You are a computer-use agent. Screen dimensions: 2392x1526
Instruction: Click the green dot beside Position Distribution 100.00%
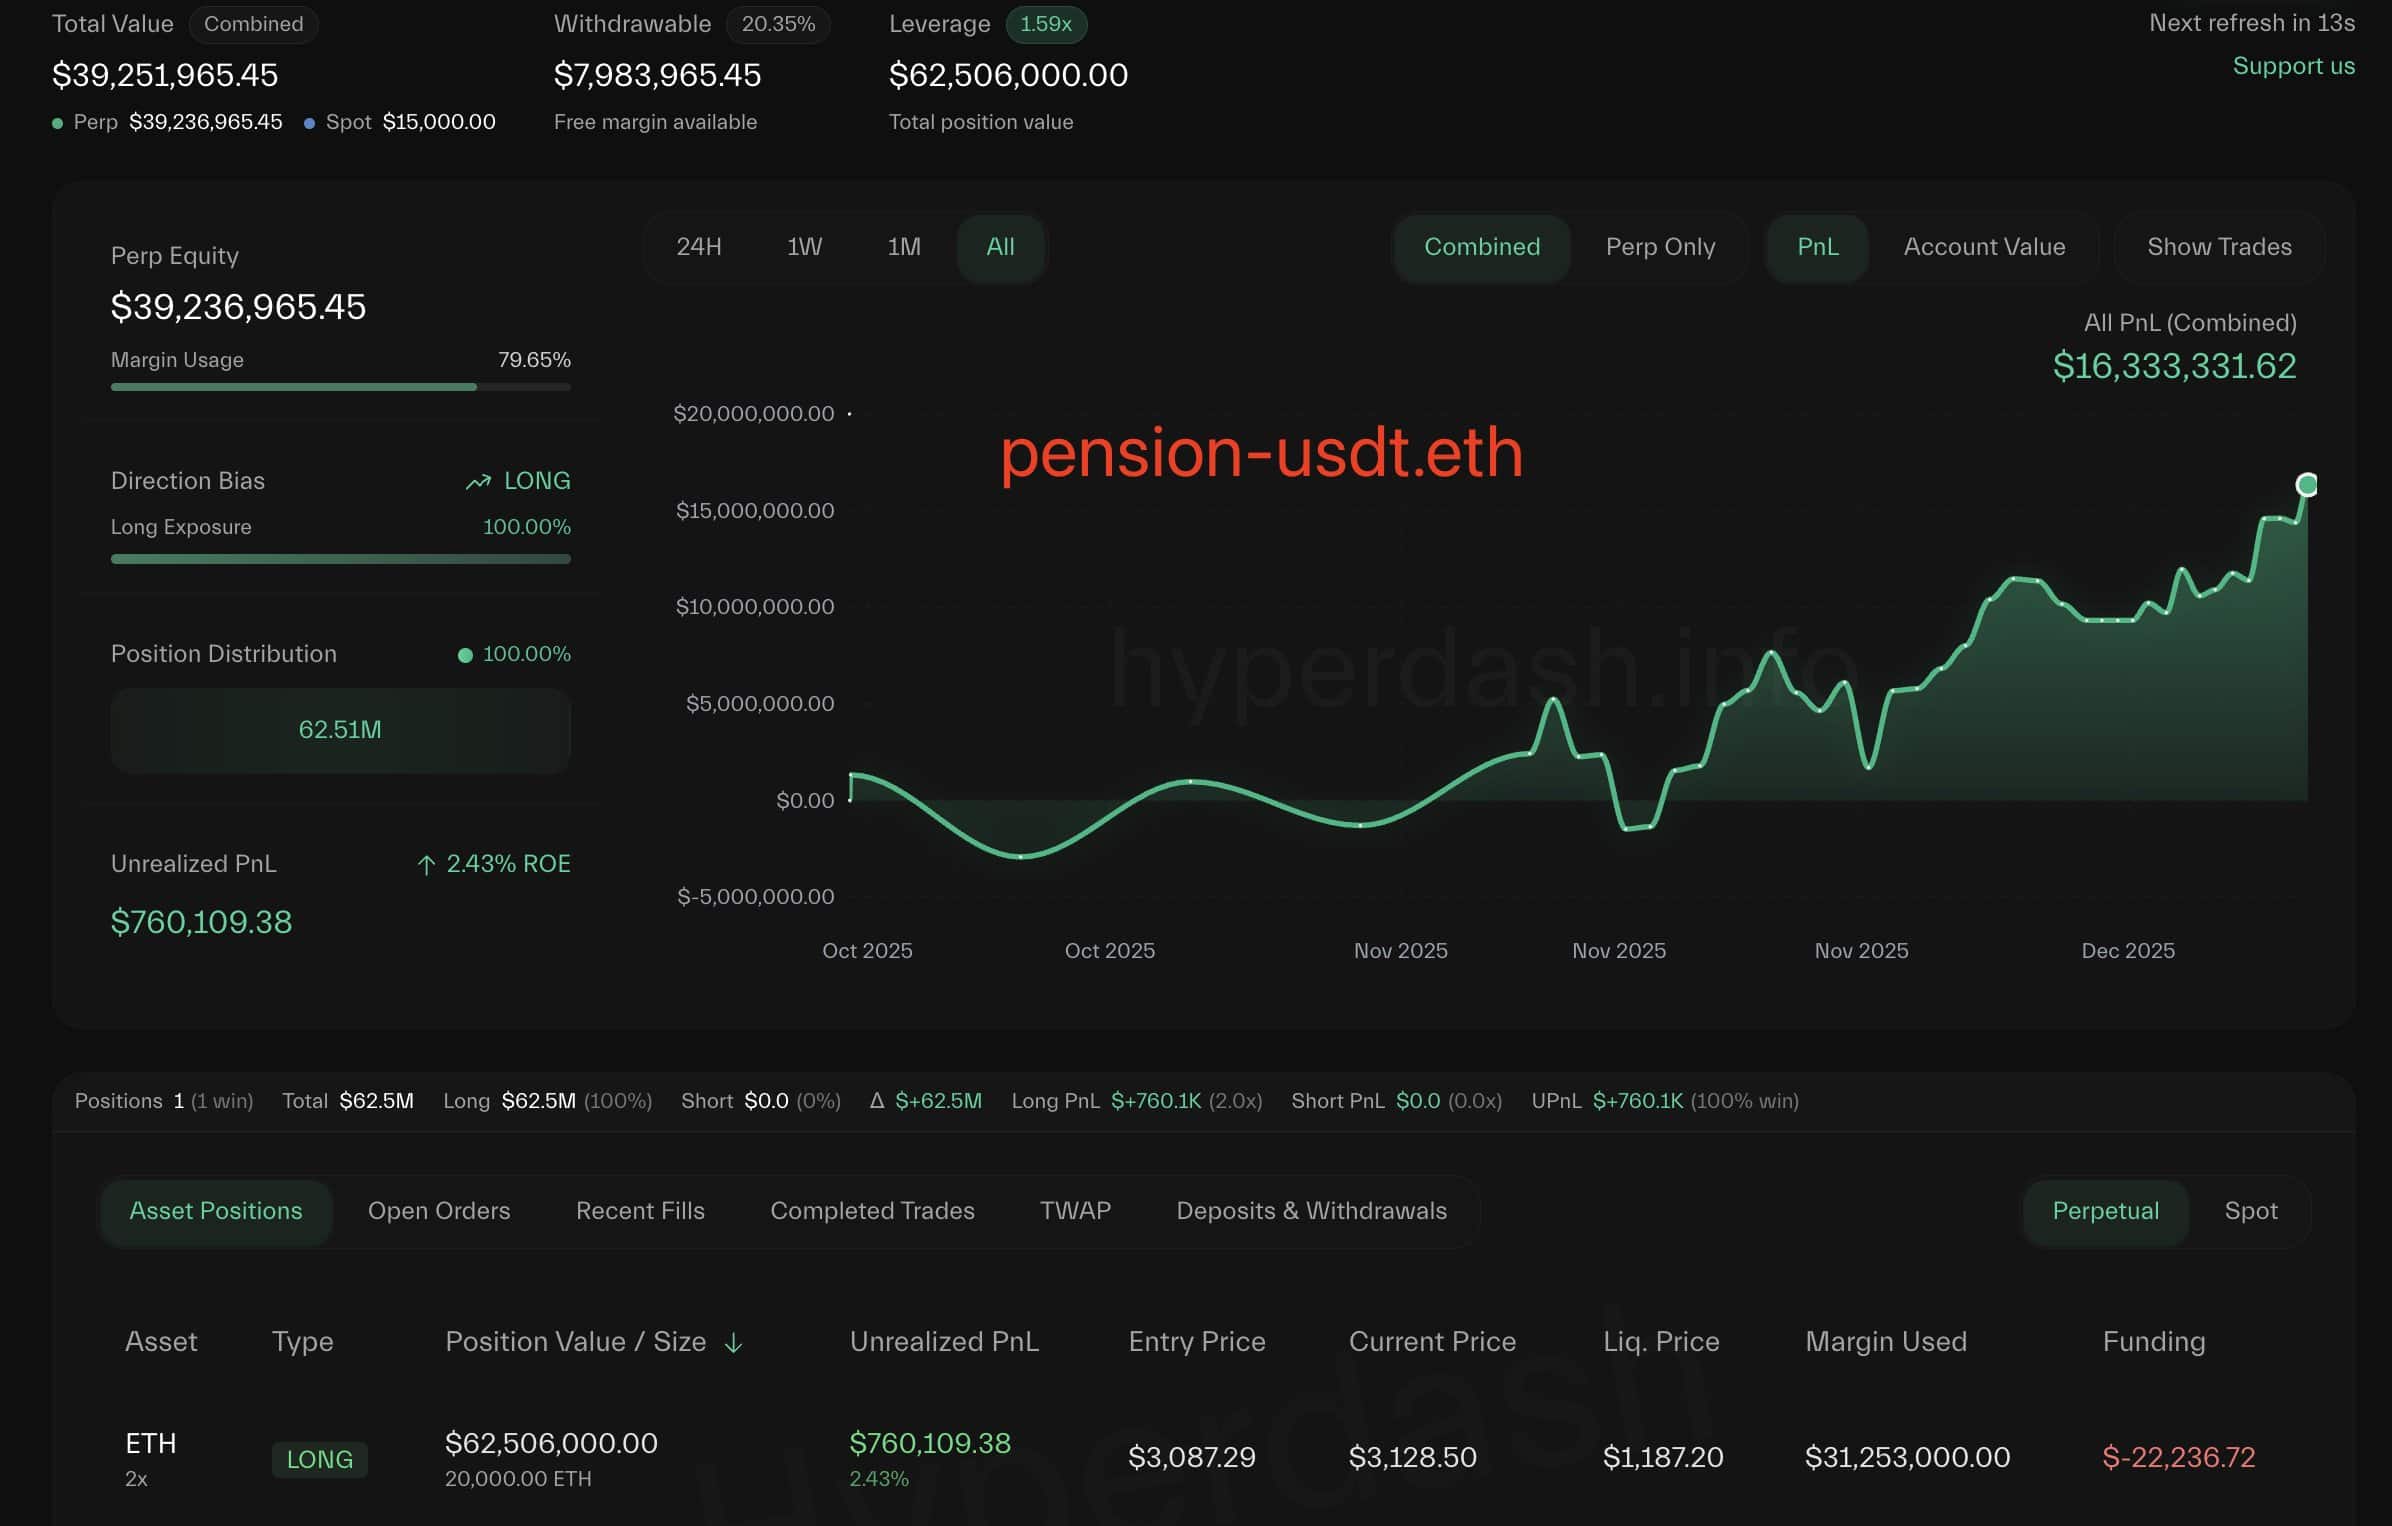[465, 655]
